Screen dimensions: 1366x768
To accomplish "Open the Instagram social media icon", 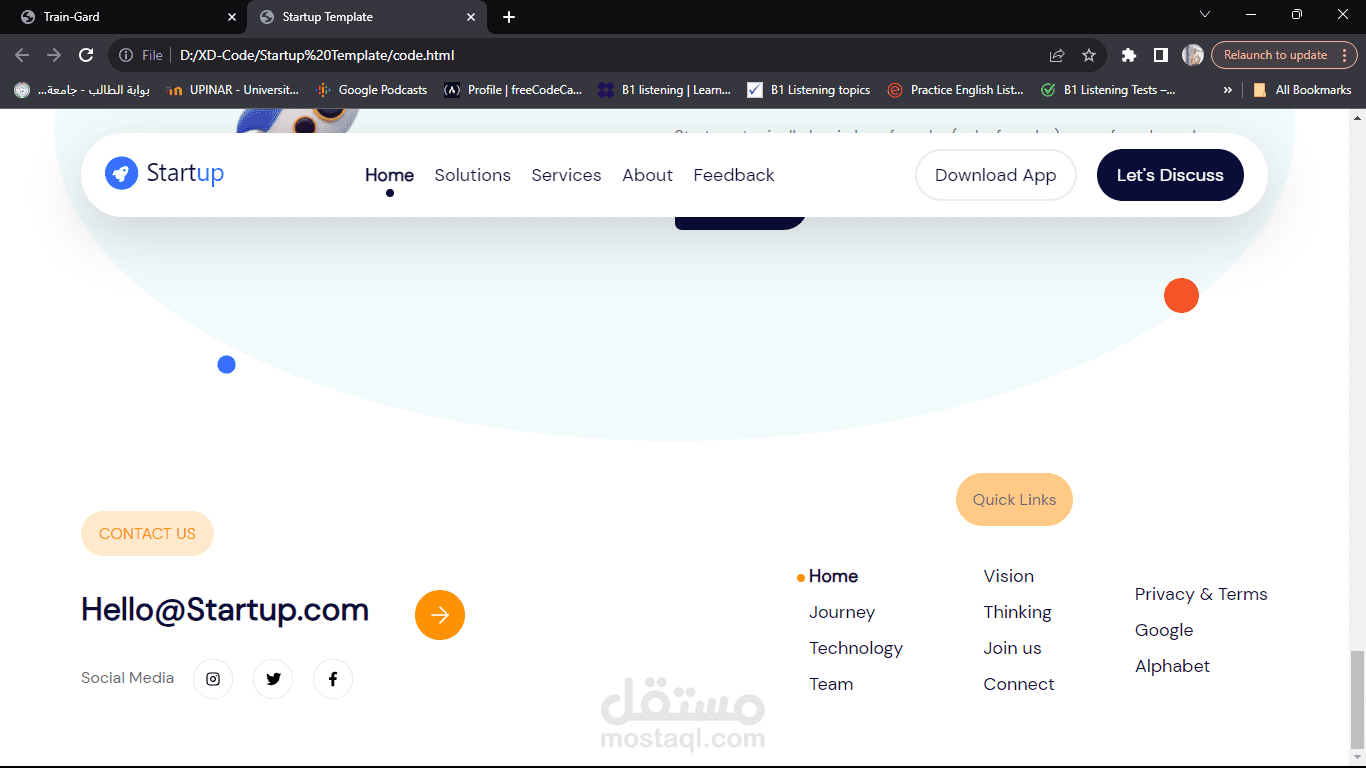I will (x=213, y=679).
